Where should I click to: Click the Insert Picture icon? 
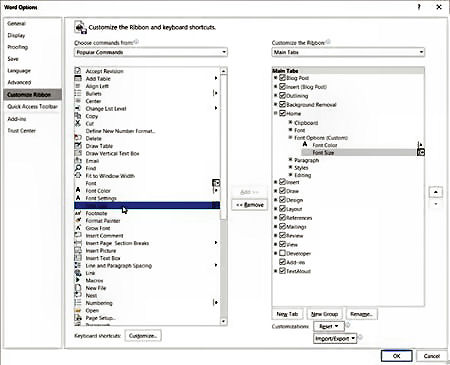[x=78, y=250]
